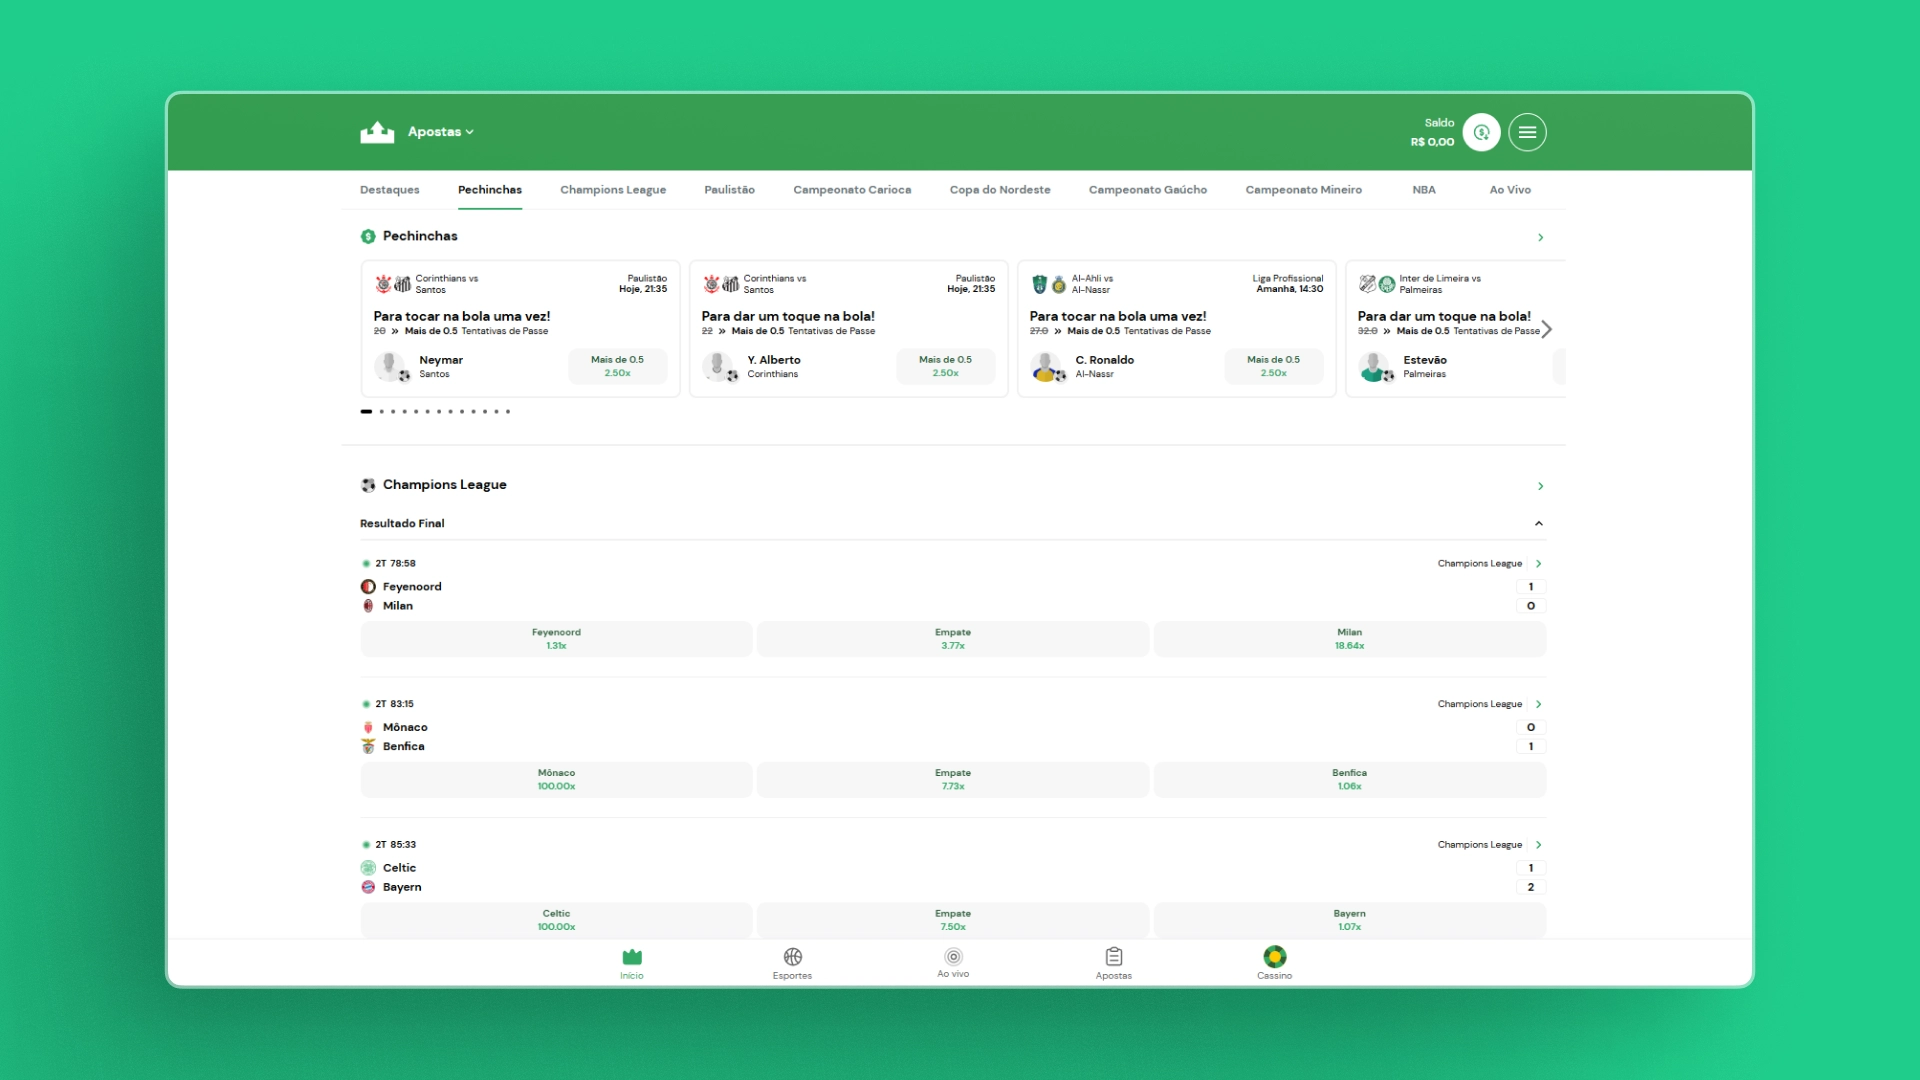1920x1080 pixels.
Task: Open the Paulistão tab
Action: pos(729,190)
